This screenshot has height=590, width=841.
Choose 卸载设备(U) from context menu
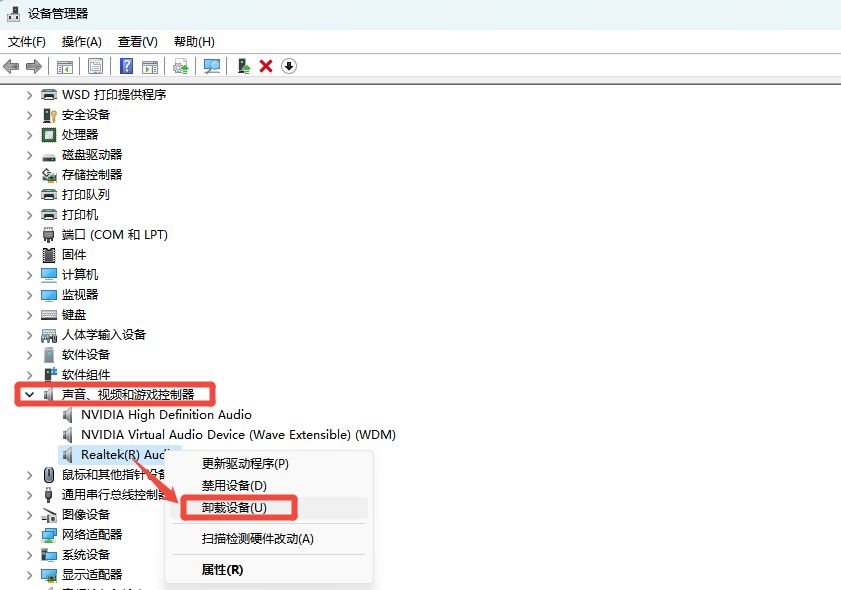269,507
